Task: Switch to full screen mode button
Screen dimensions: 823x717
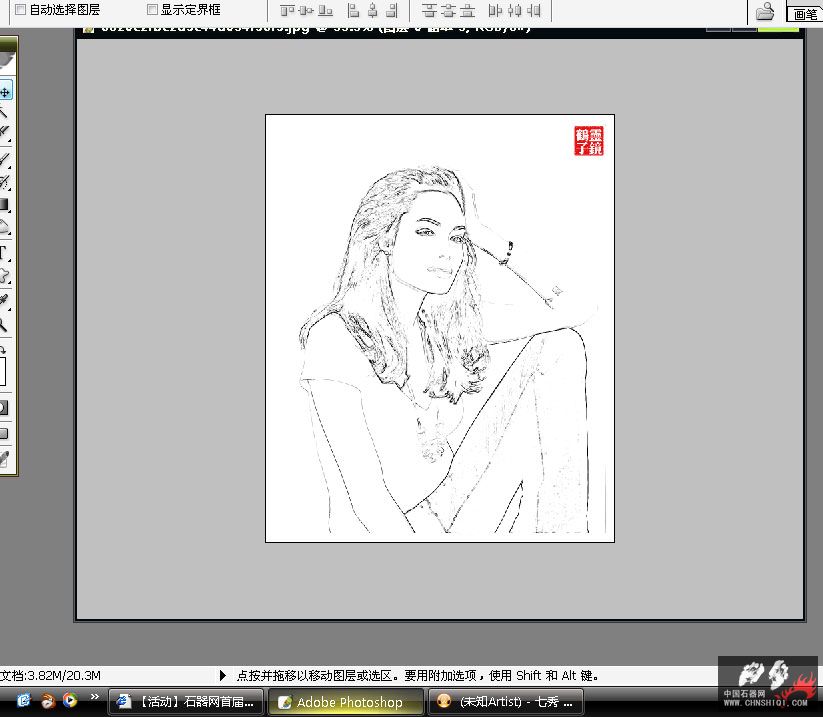Action: (x=4, y=433)
